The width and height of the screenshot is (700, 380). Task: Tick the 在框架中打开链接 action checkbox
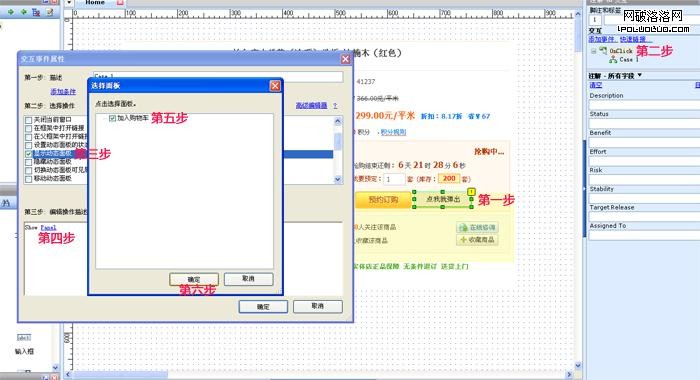[29, 129]
